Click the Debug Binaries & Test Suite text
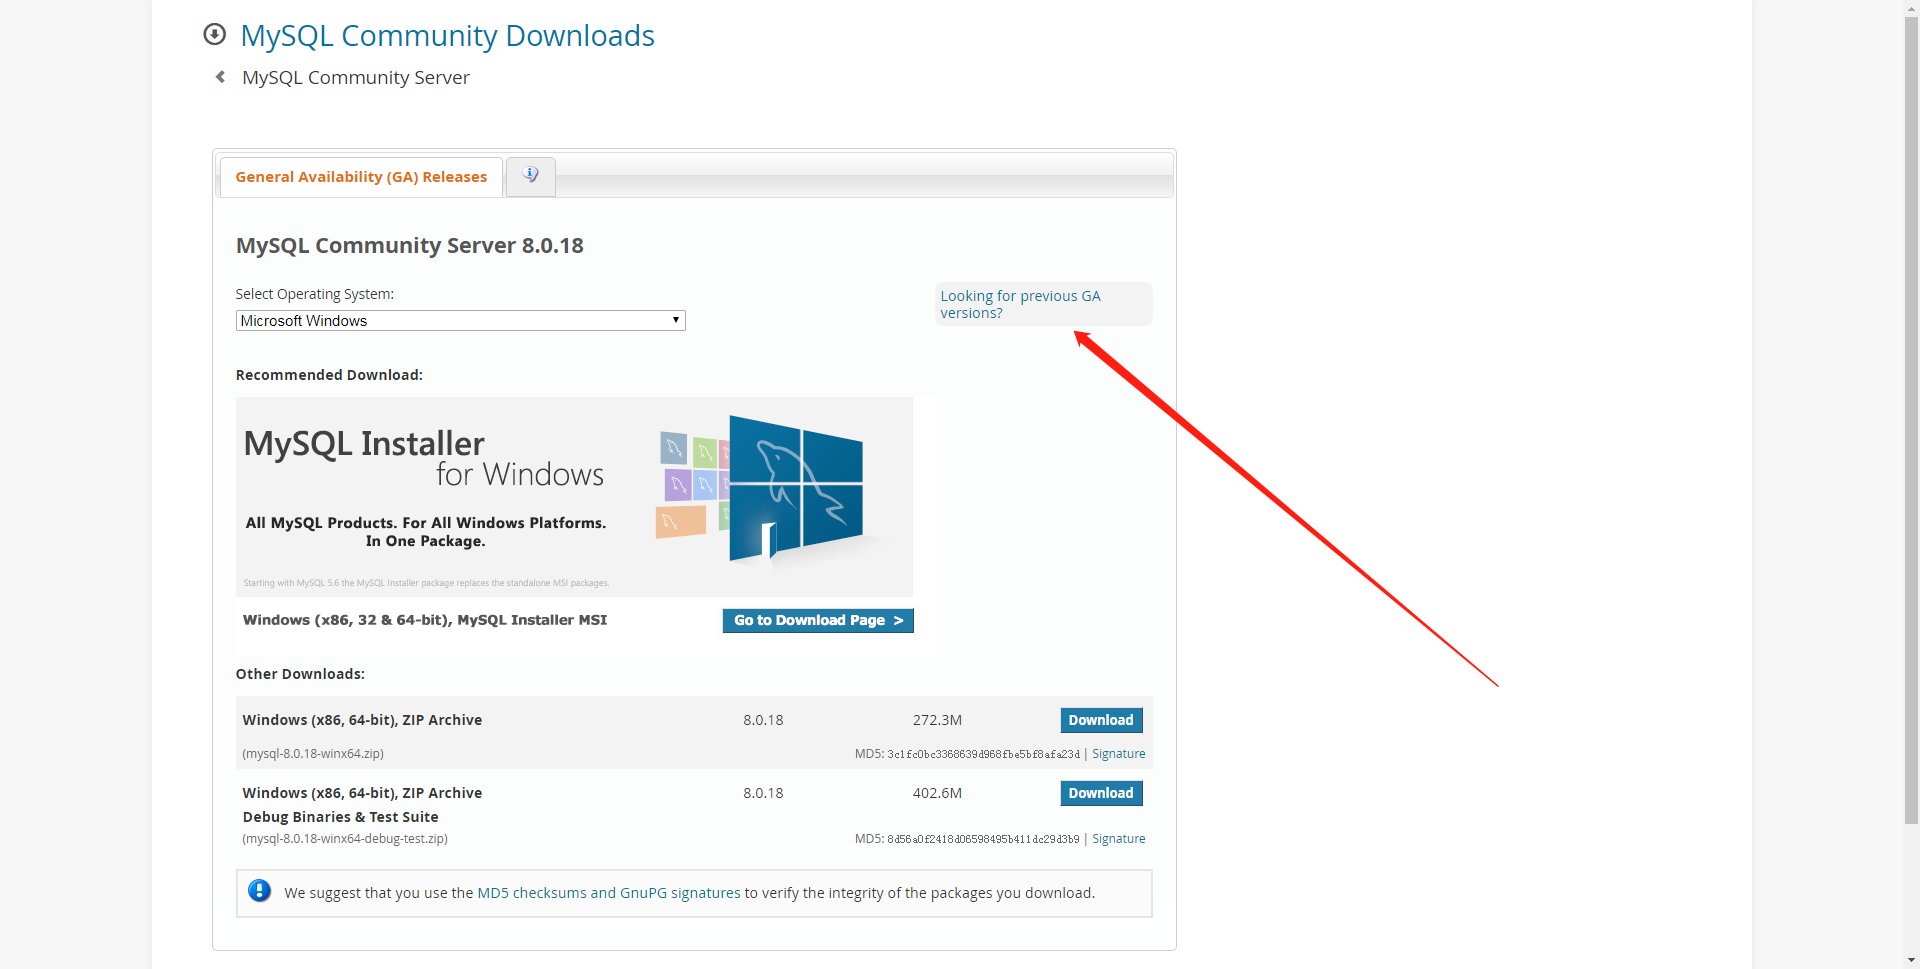Viewport: 1920px width, 969px height. click(340, 817)
